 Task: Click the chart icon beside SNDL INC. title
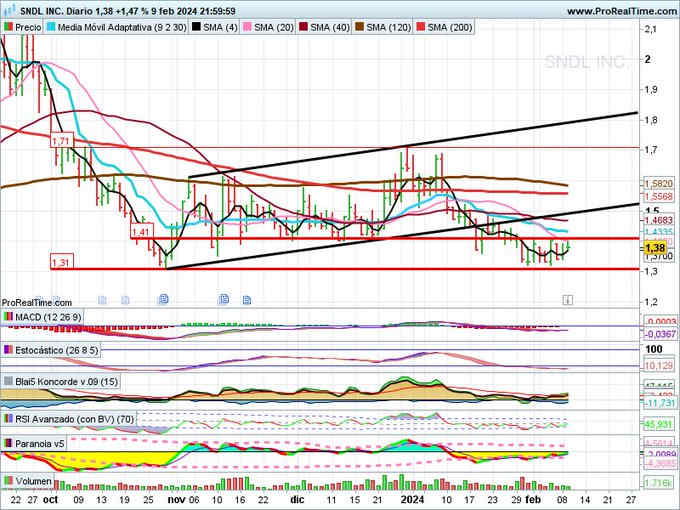pos(10,10)
